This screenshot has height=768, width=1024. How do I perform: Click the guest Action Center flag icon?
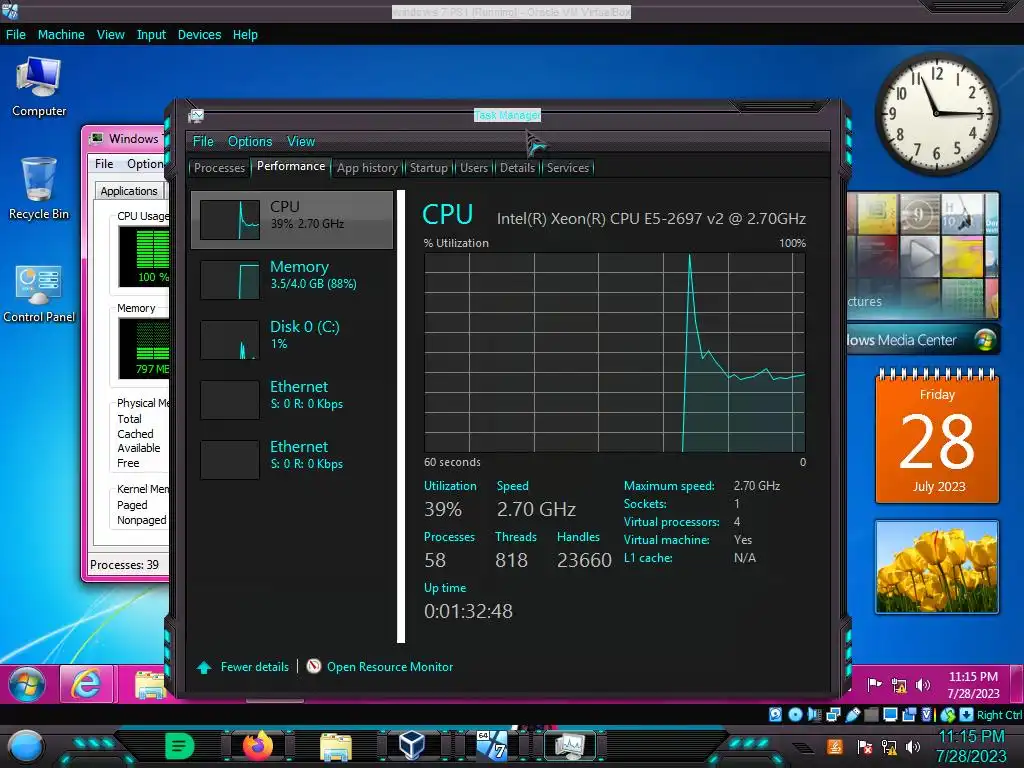[x=874, y=684]
